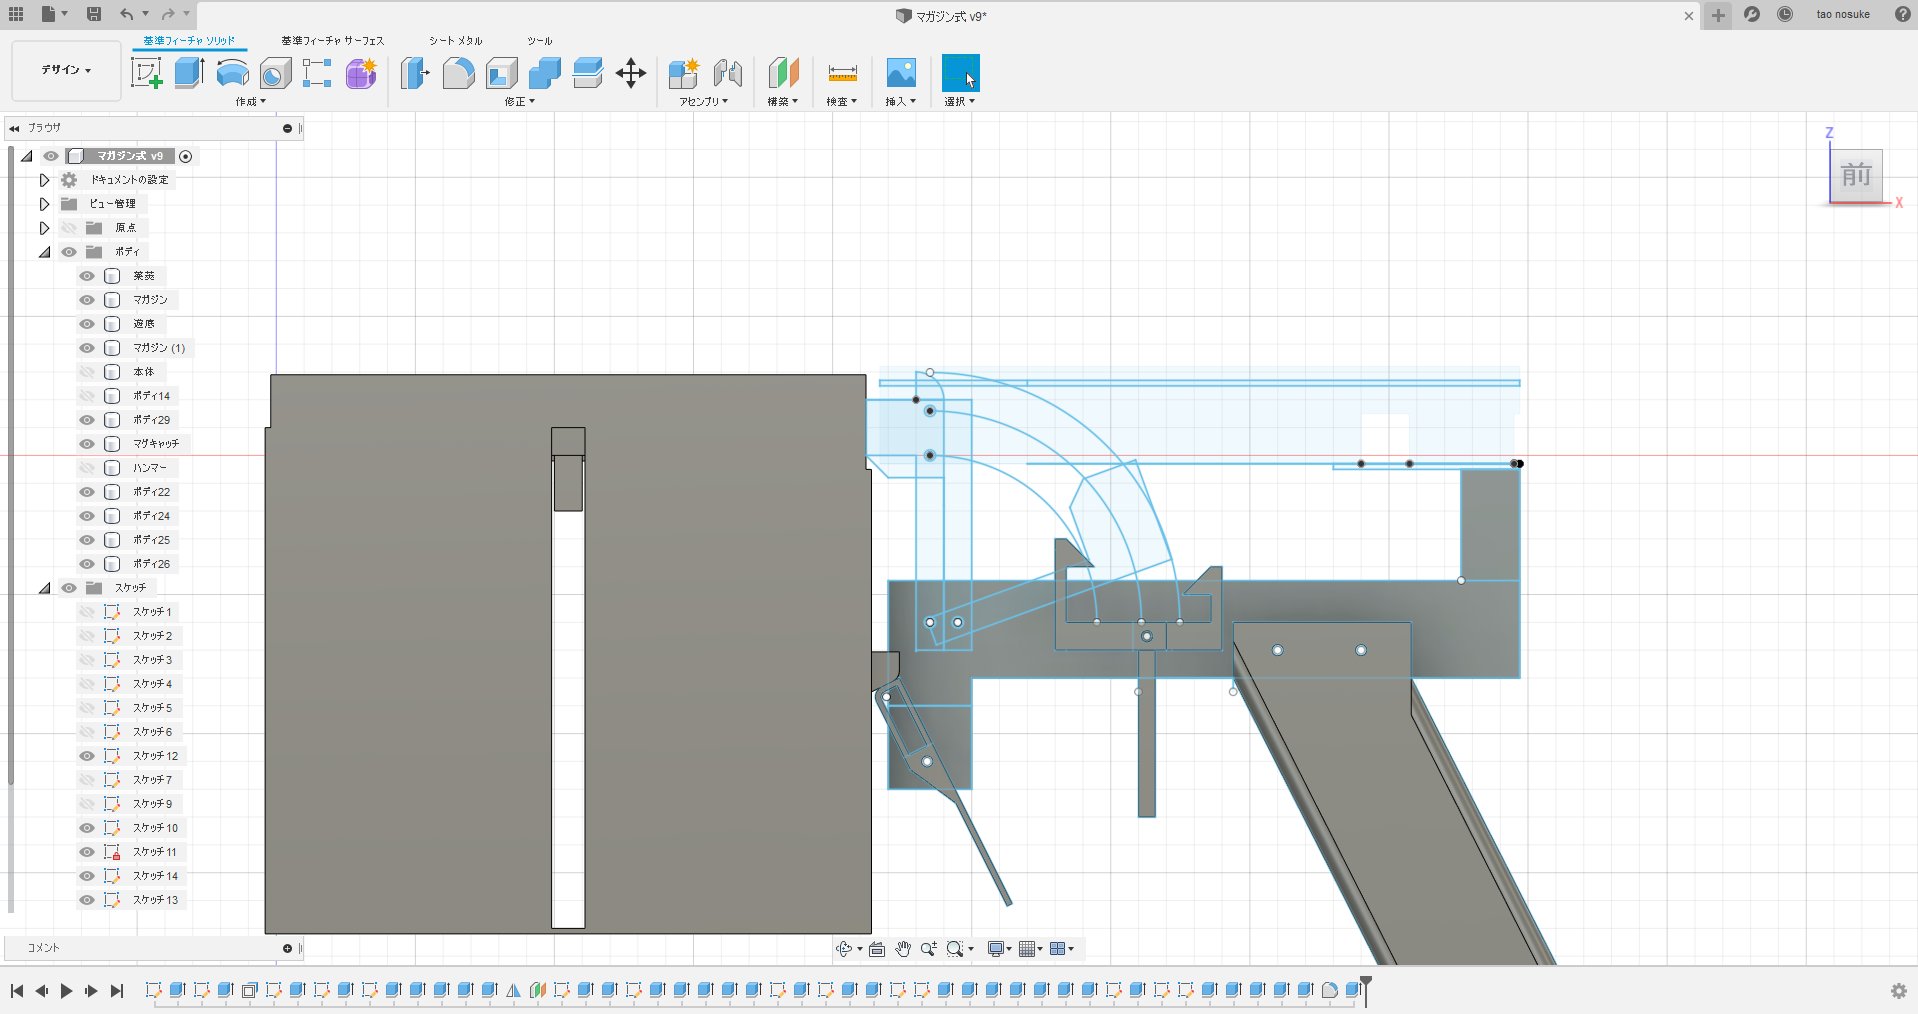
Task: Play the timeline
Action: (x=66, y=991)
